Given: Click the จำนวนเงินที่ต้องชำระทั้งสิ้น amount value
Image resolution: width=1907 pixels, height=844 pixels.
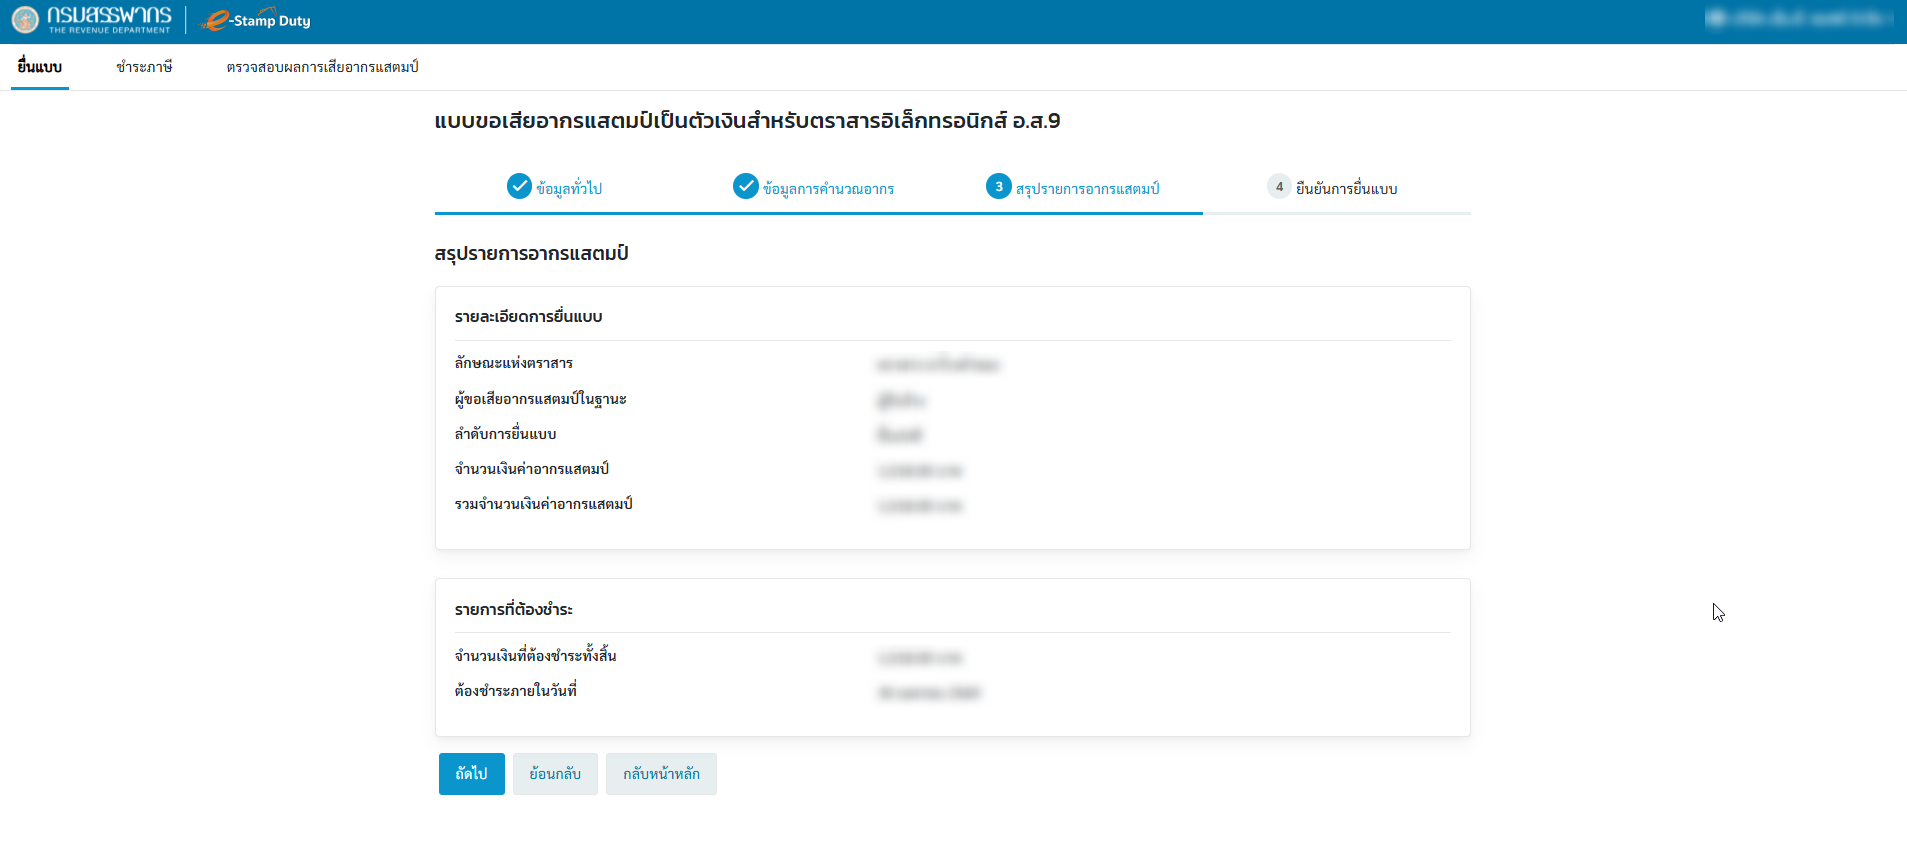Looking at the screenshot, I should pyautogui.click(x=919, y=658).
